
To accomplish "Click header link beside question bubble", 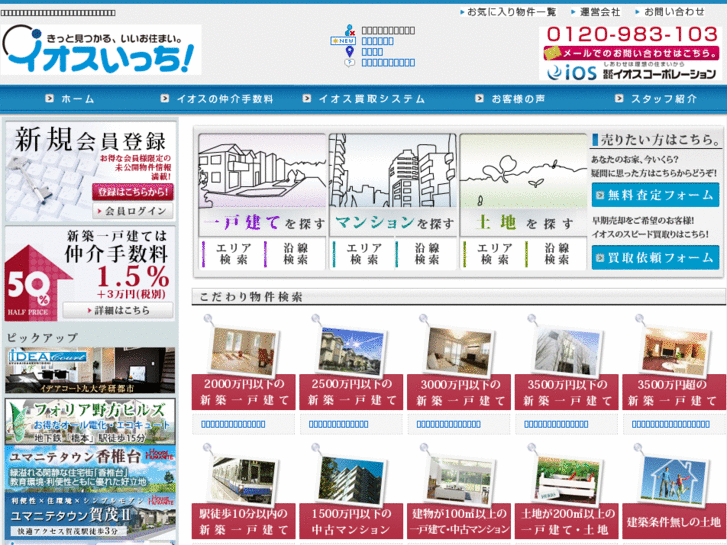I will click(x=388, y=63).
